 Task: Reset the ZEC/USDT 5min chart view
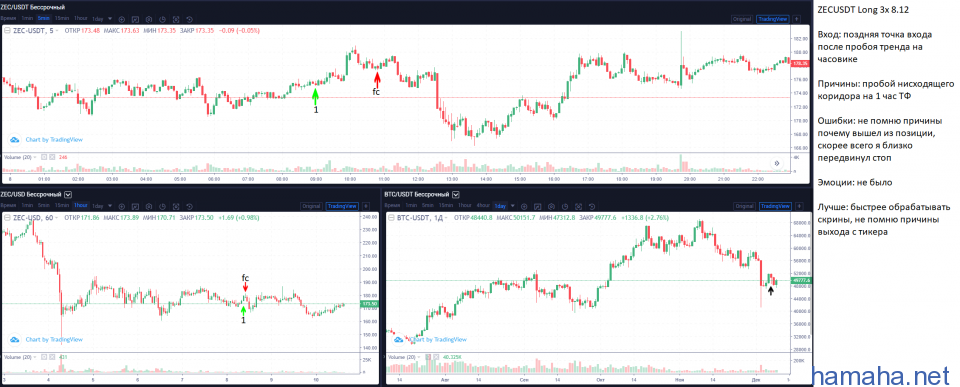[189, 19]
